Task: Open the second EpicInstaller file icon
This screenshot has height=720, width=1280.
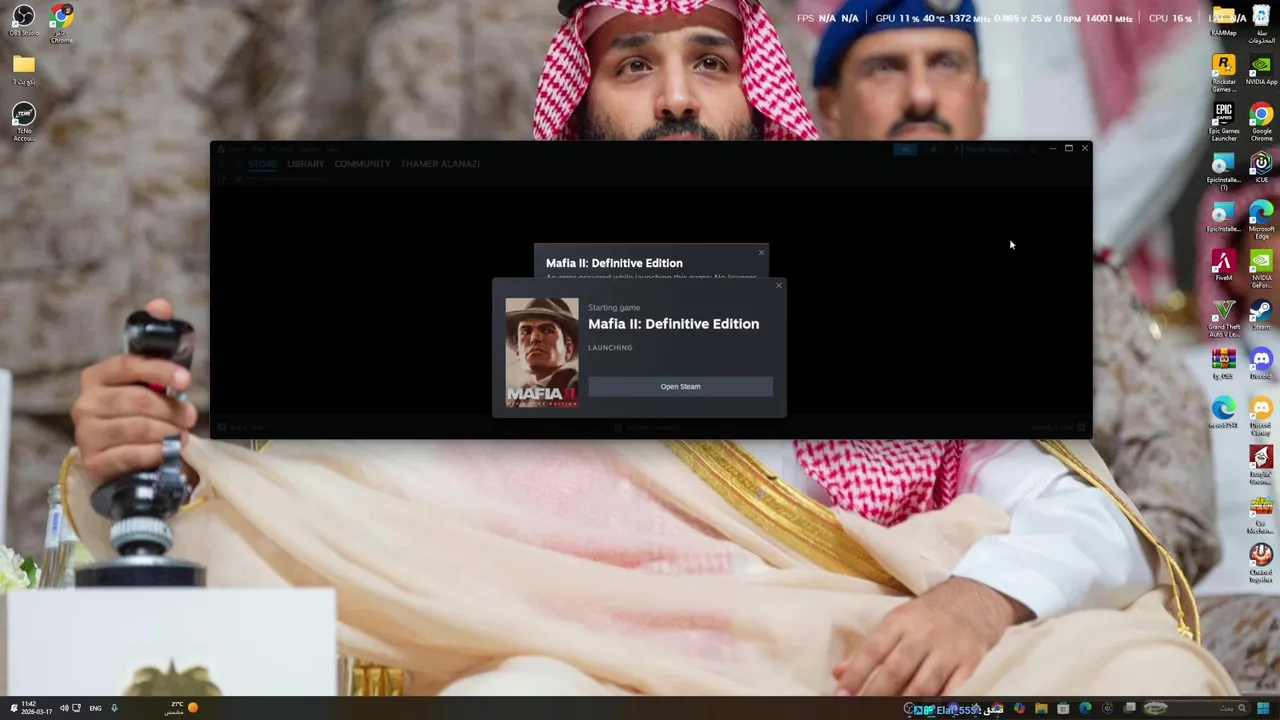Action: coord(1224,217)
